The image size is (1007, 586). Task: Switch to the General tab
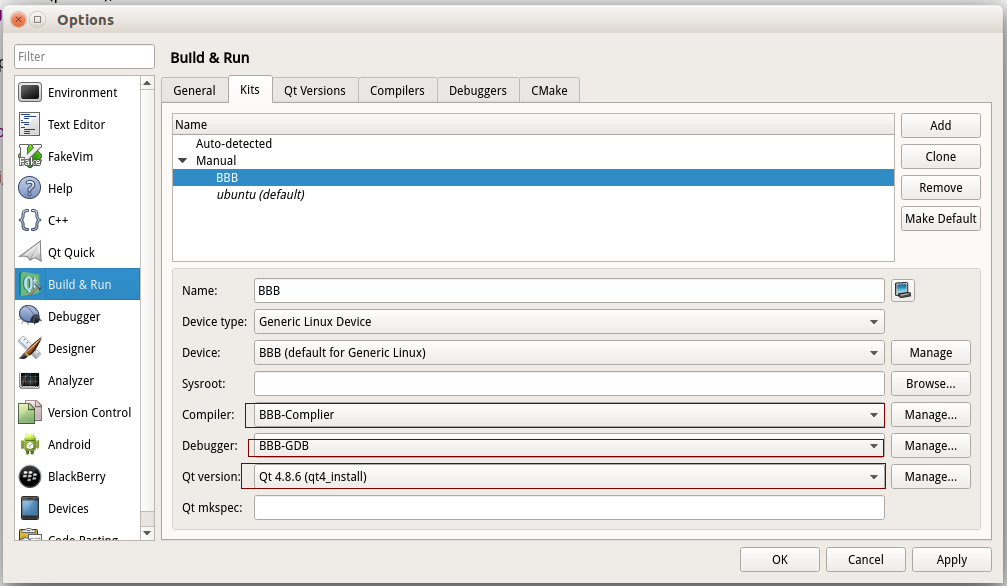(x=195, y=91)
